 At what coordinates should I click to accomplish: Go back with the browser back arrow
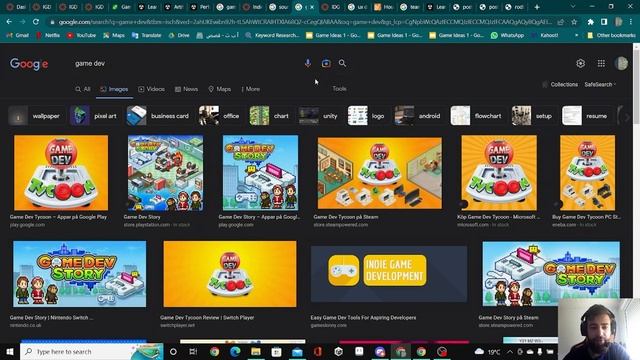coord(9,22)
